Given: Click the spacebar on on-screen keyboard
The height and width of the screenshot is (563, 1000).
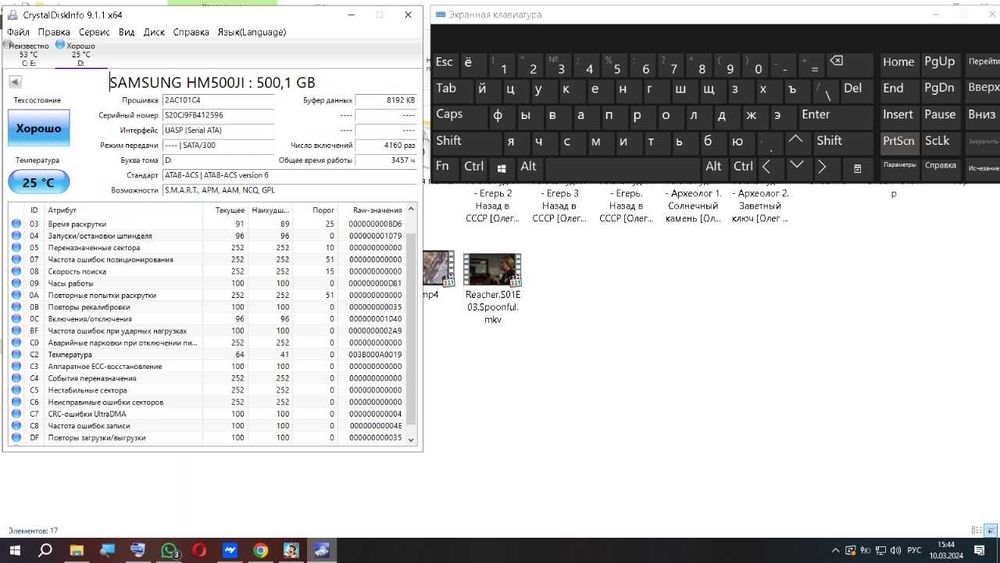Looking at the screenshot, I should pyautogui.click(x=622, y=168).
